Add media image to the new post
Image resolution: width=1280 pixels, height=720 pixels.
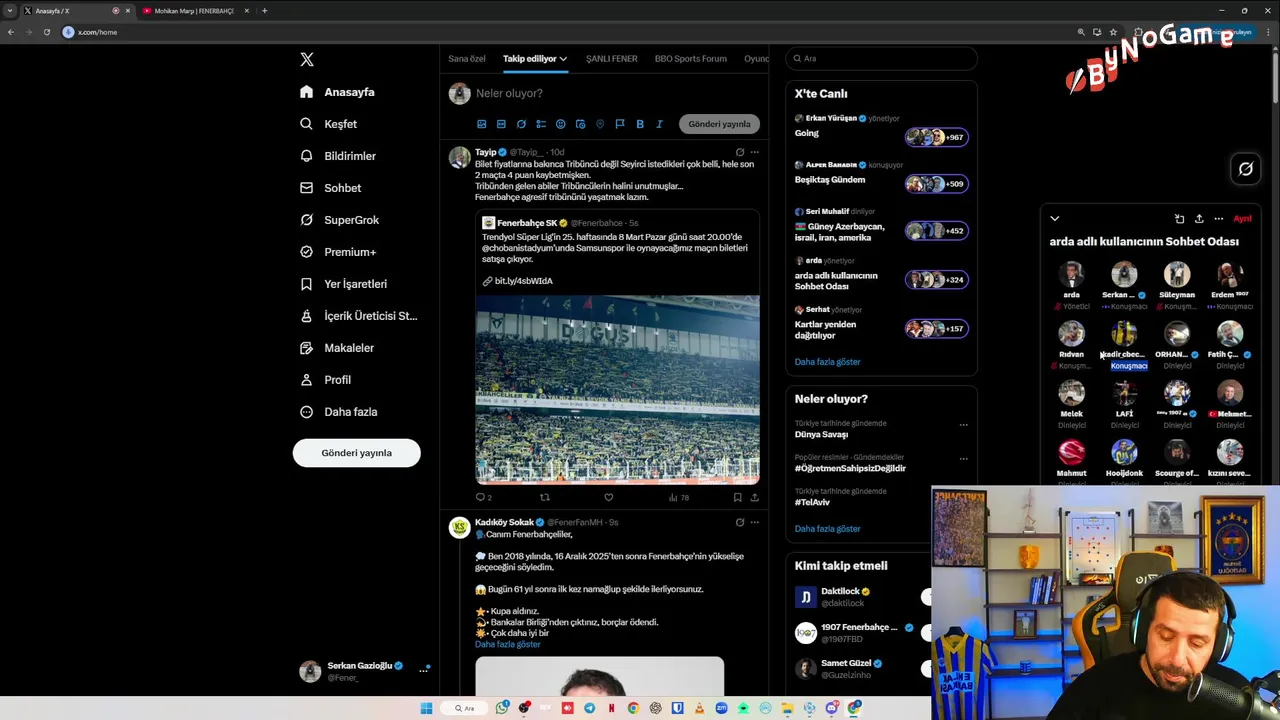(481, 124)
